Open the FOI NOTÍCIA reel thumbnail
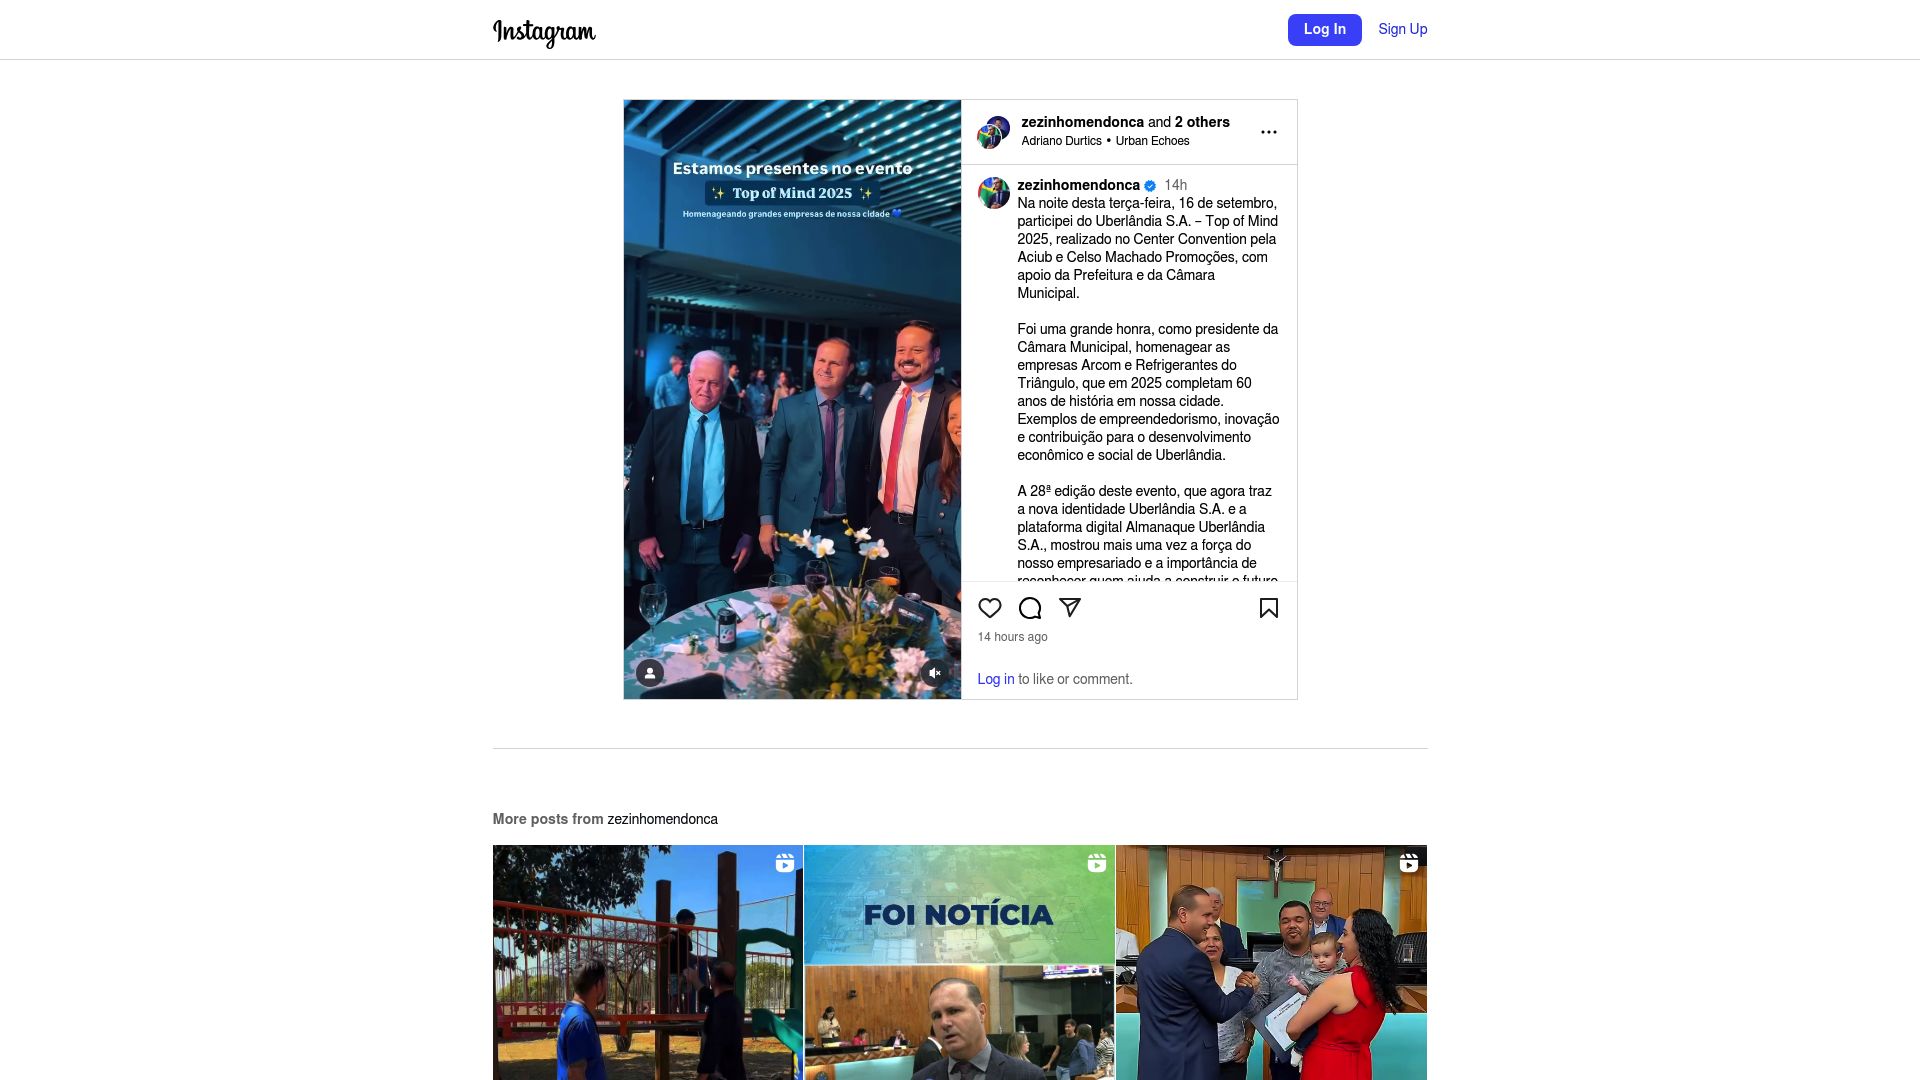The image size is (1920, 1080). click(x=959, y=962)
